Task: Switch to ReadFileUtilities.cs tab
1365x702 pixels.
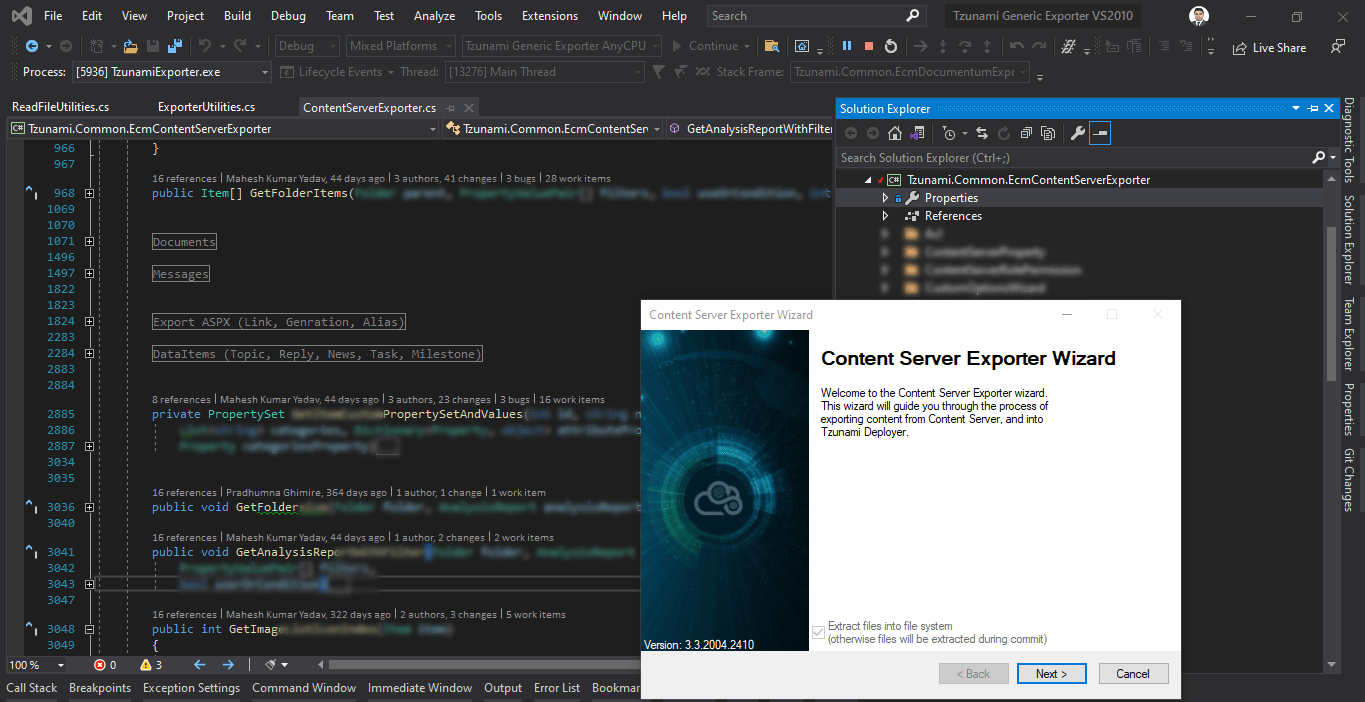Action: click(x=61, y=107)
